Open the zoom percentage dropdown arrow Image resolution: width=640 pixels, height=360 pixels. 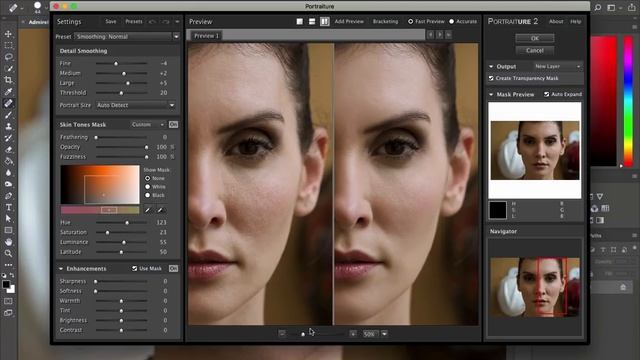point(384,333)
